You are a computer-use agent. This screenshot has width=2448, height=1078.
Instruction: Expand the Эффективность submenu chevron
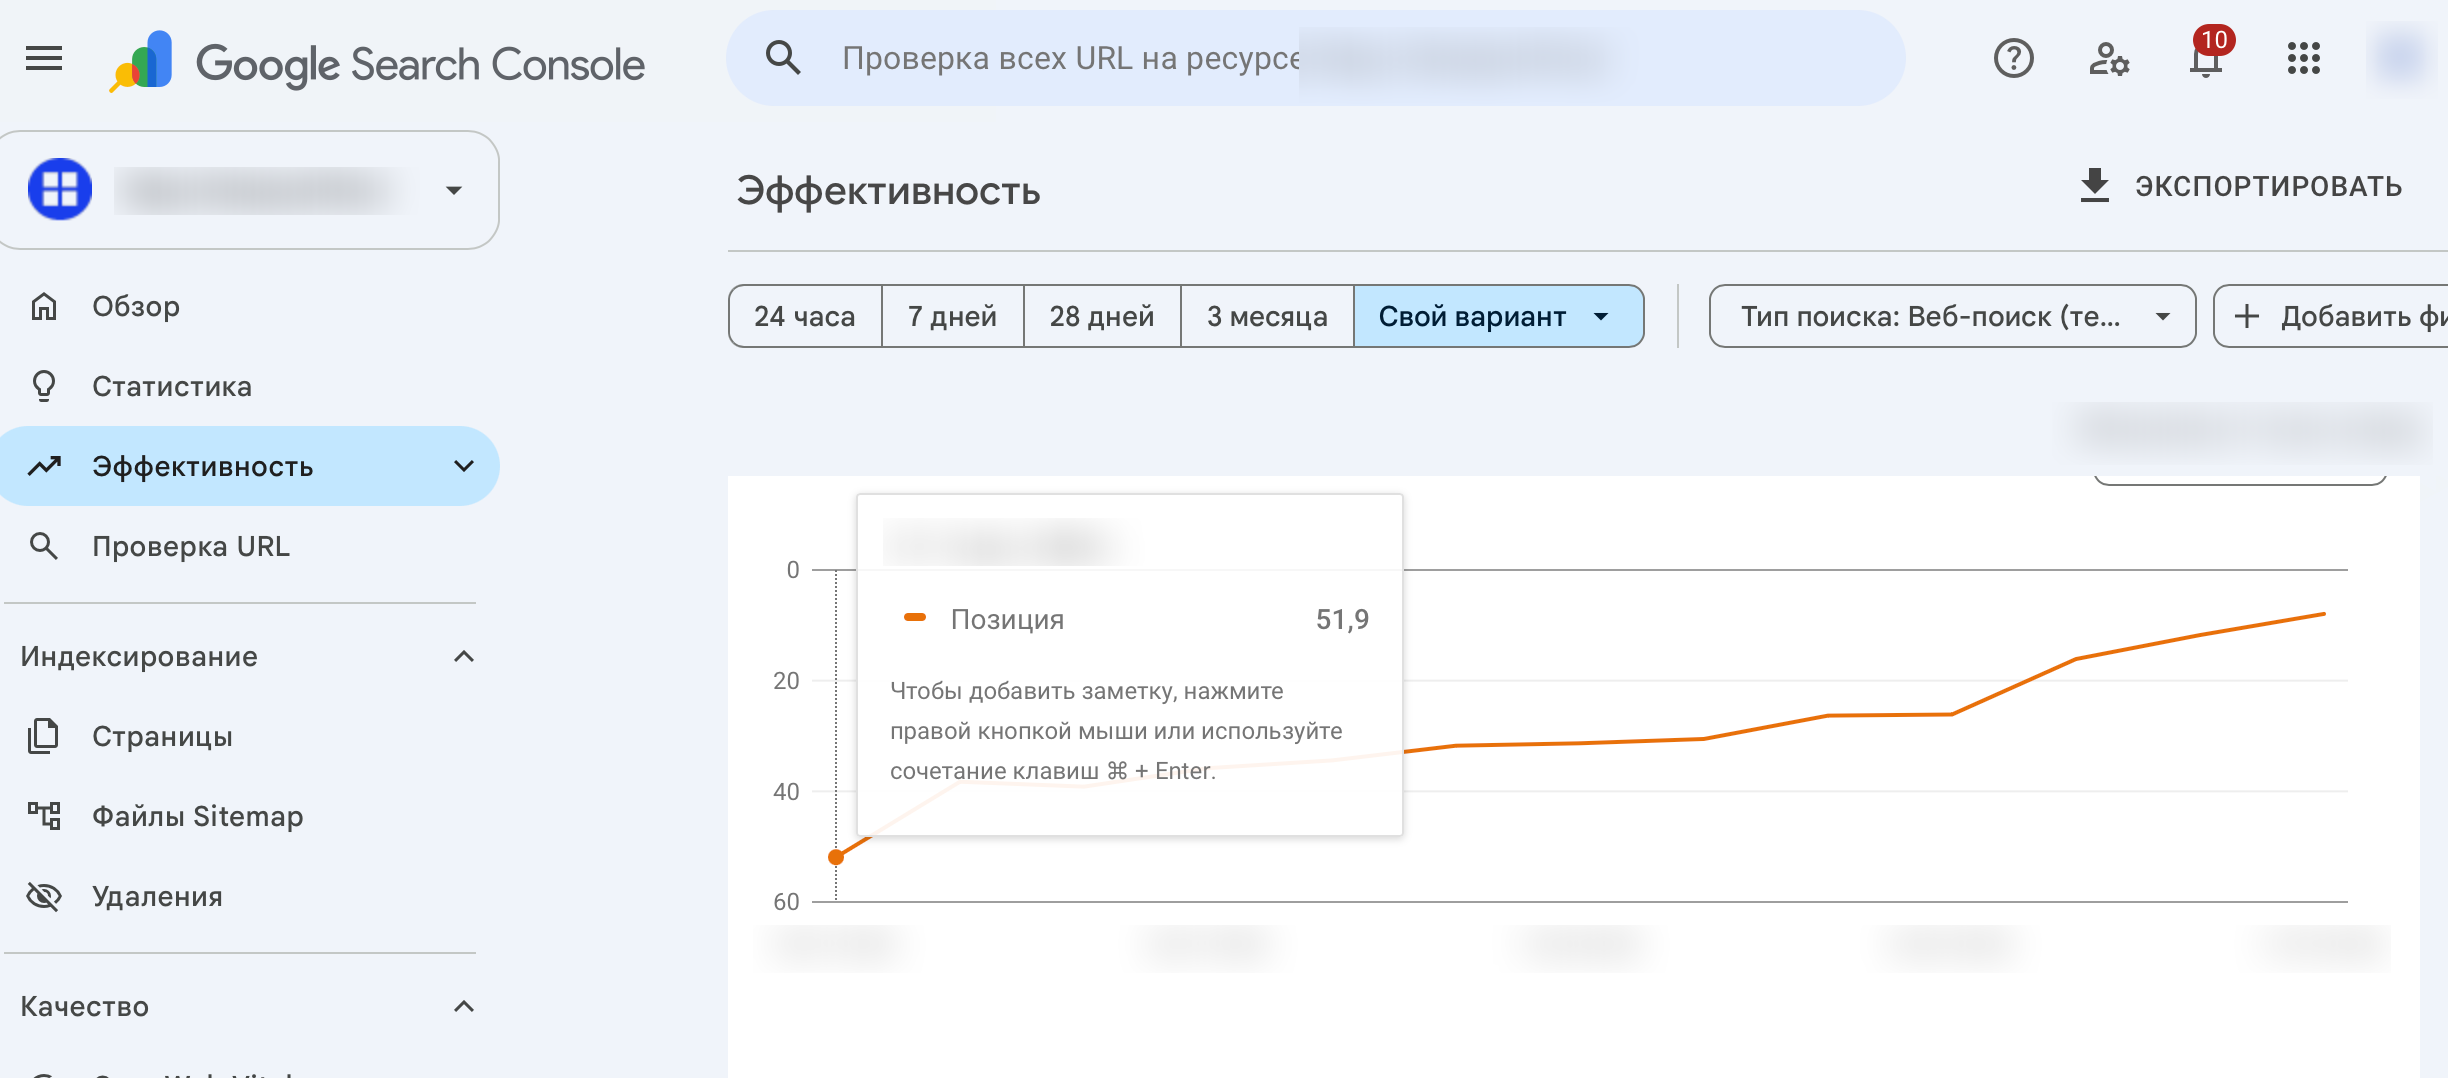[464, 466]
